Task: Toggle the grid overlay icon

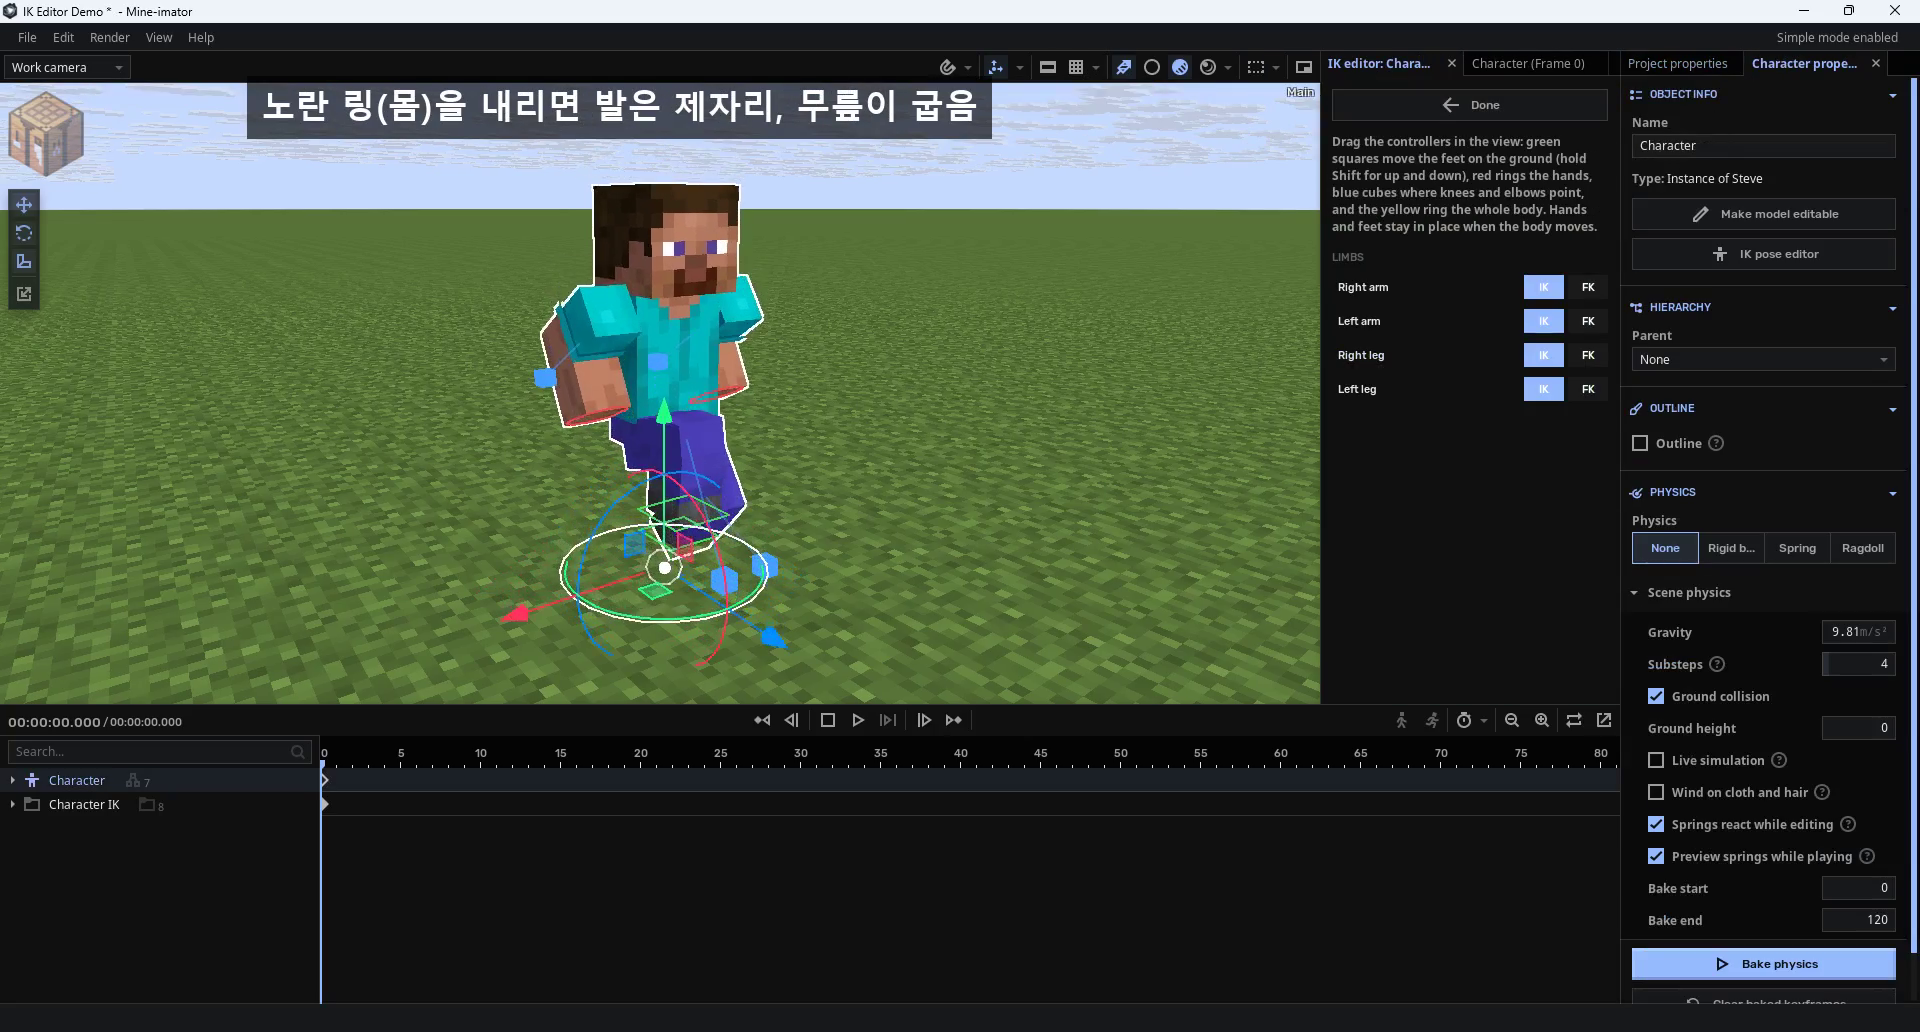Action: [1076, 67]
